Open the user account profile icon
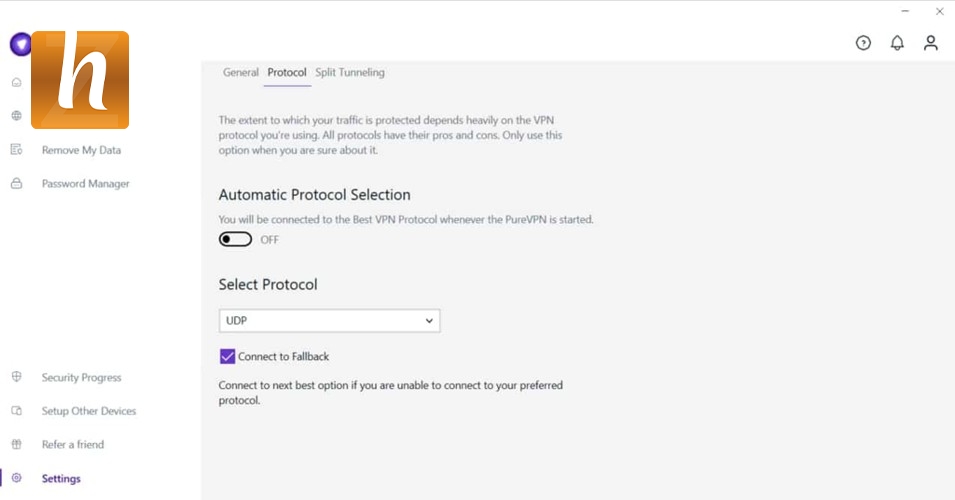Screen dimensions: 955x500 coord(931,43)
